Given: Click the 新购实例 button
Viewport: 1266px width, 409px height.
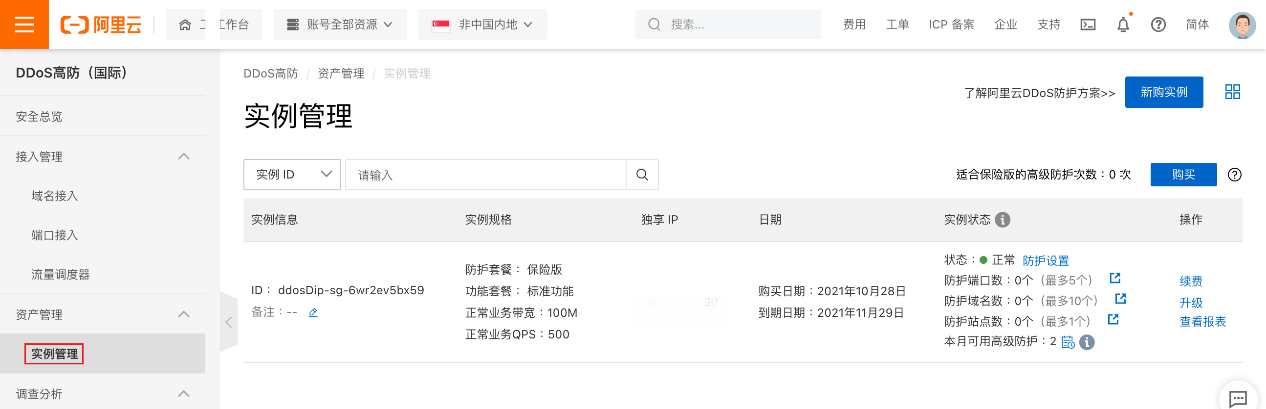Looking at the screenshot, I should 1163,92.
